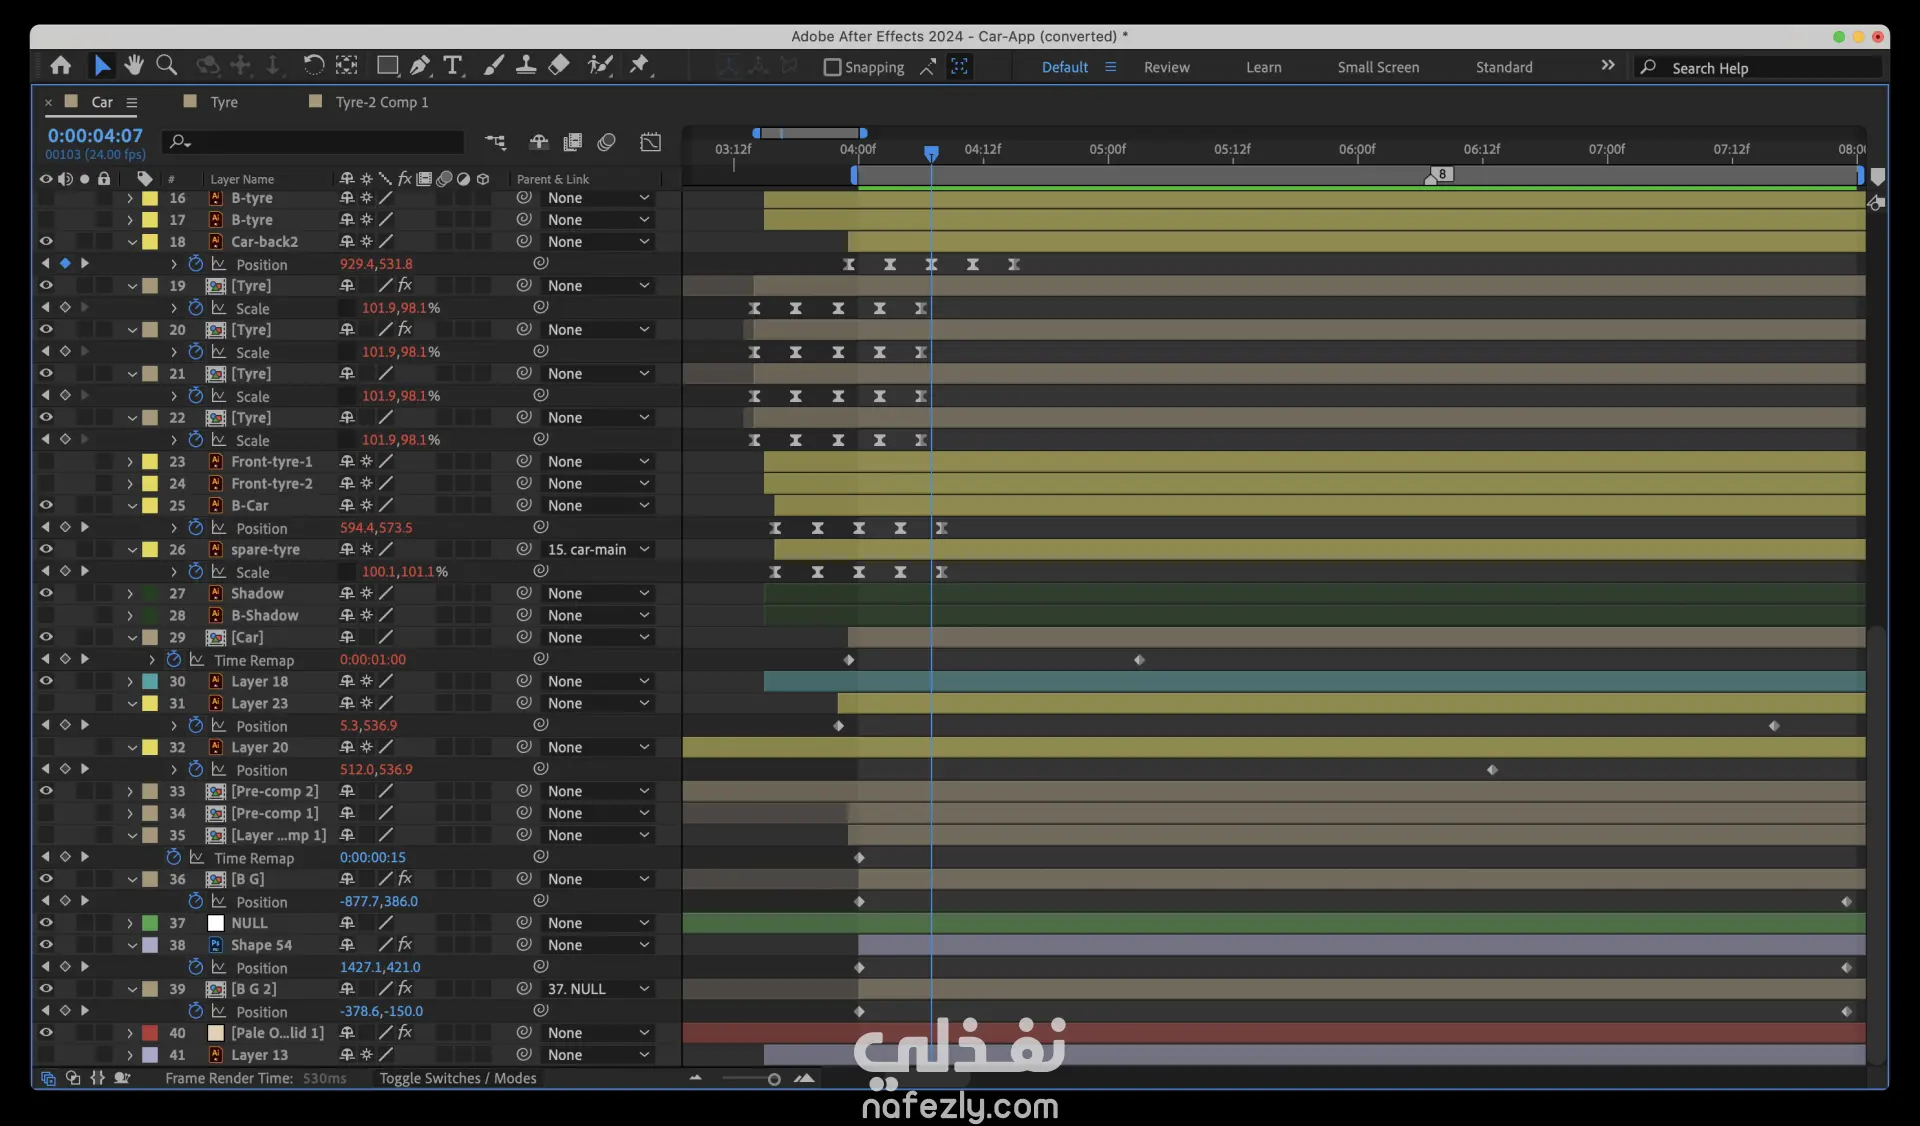Select the Pen tool in toolbar
1920x1126 pixels.
tap(420, 66)
